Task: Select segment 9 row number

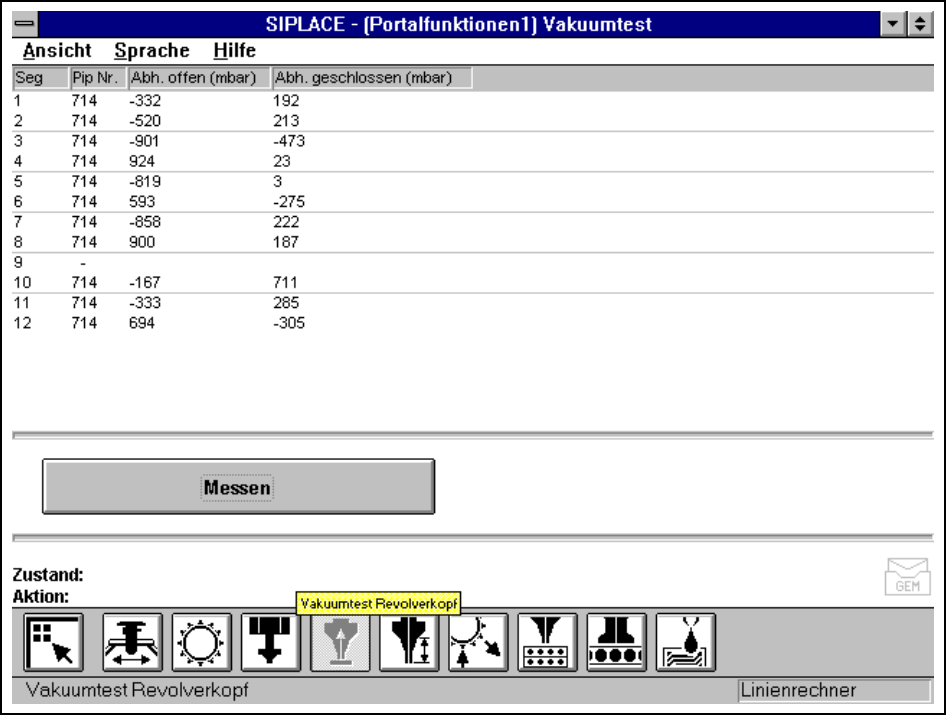Action: click(x=18, y=262)
